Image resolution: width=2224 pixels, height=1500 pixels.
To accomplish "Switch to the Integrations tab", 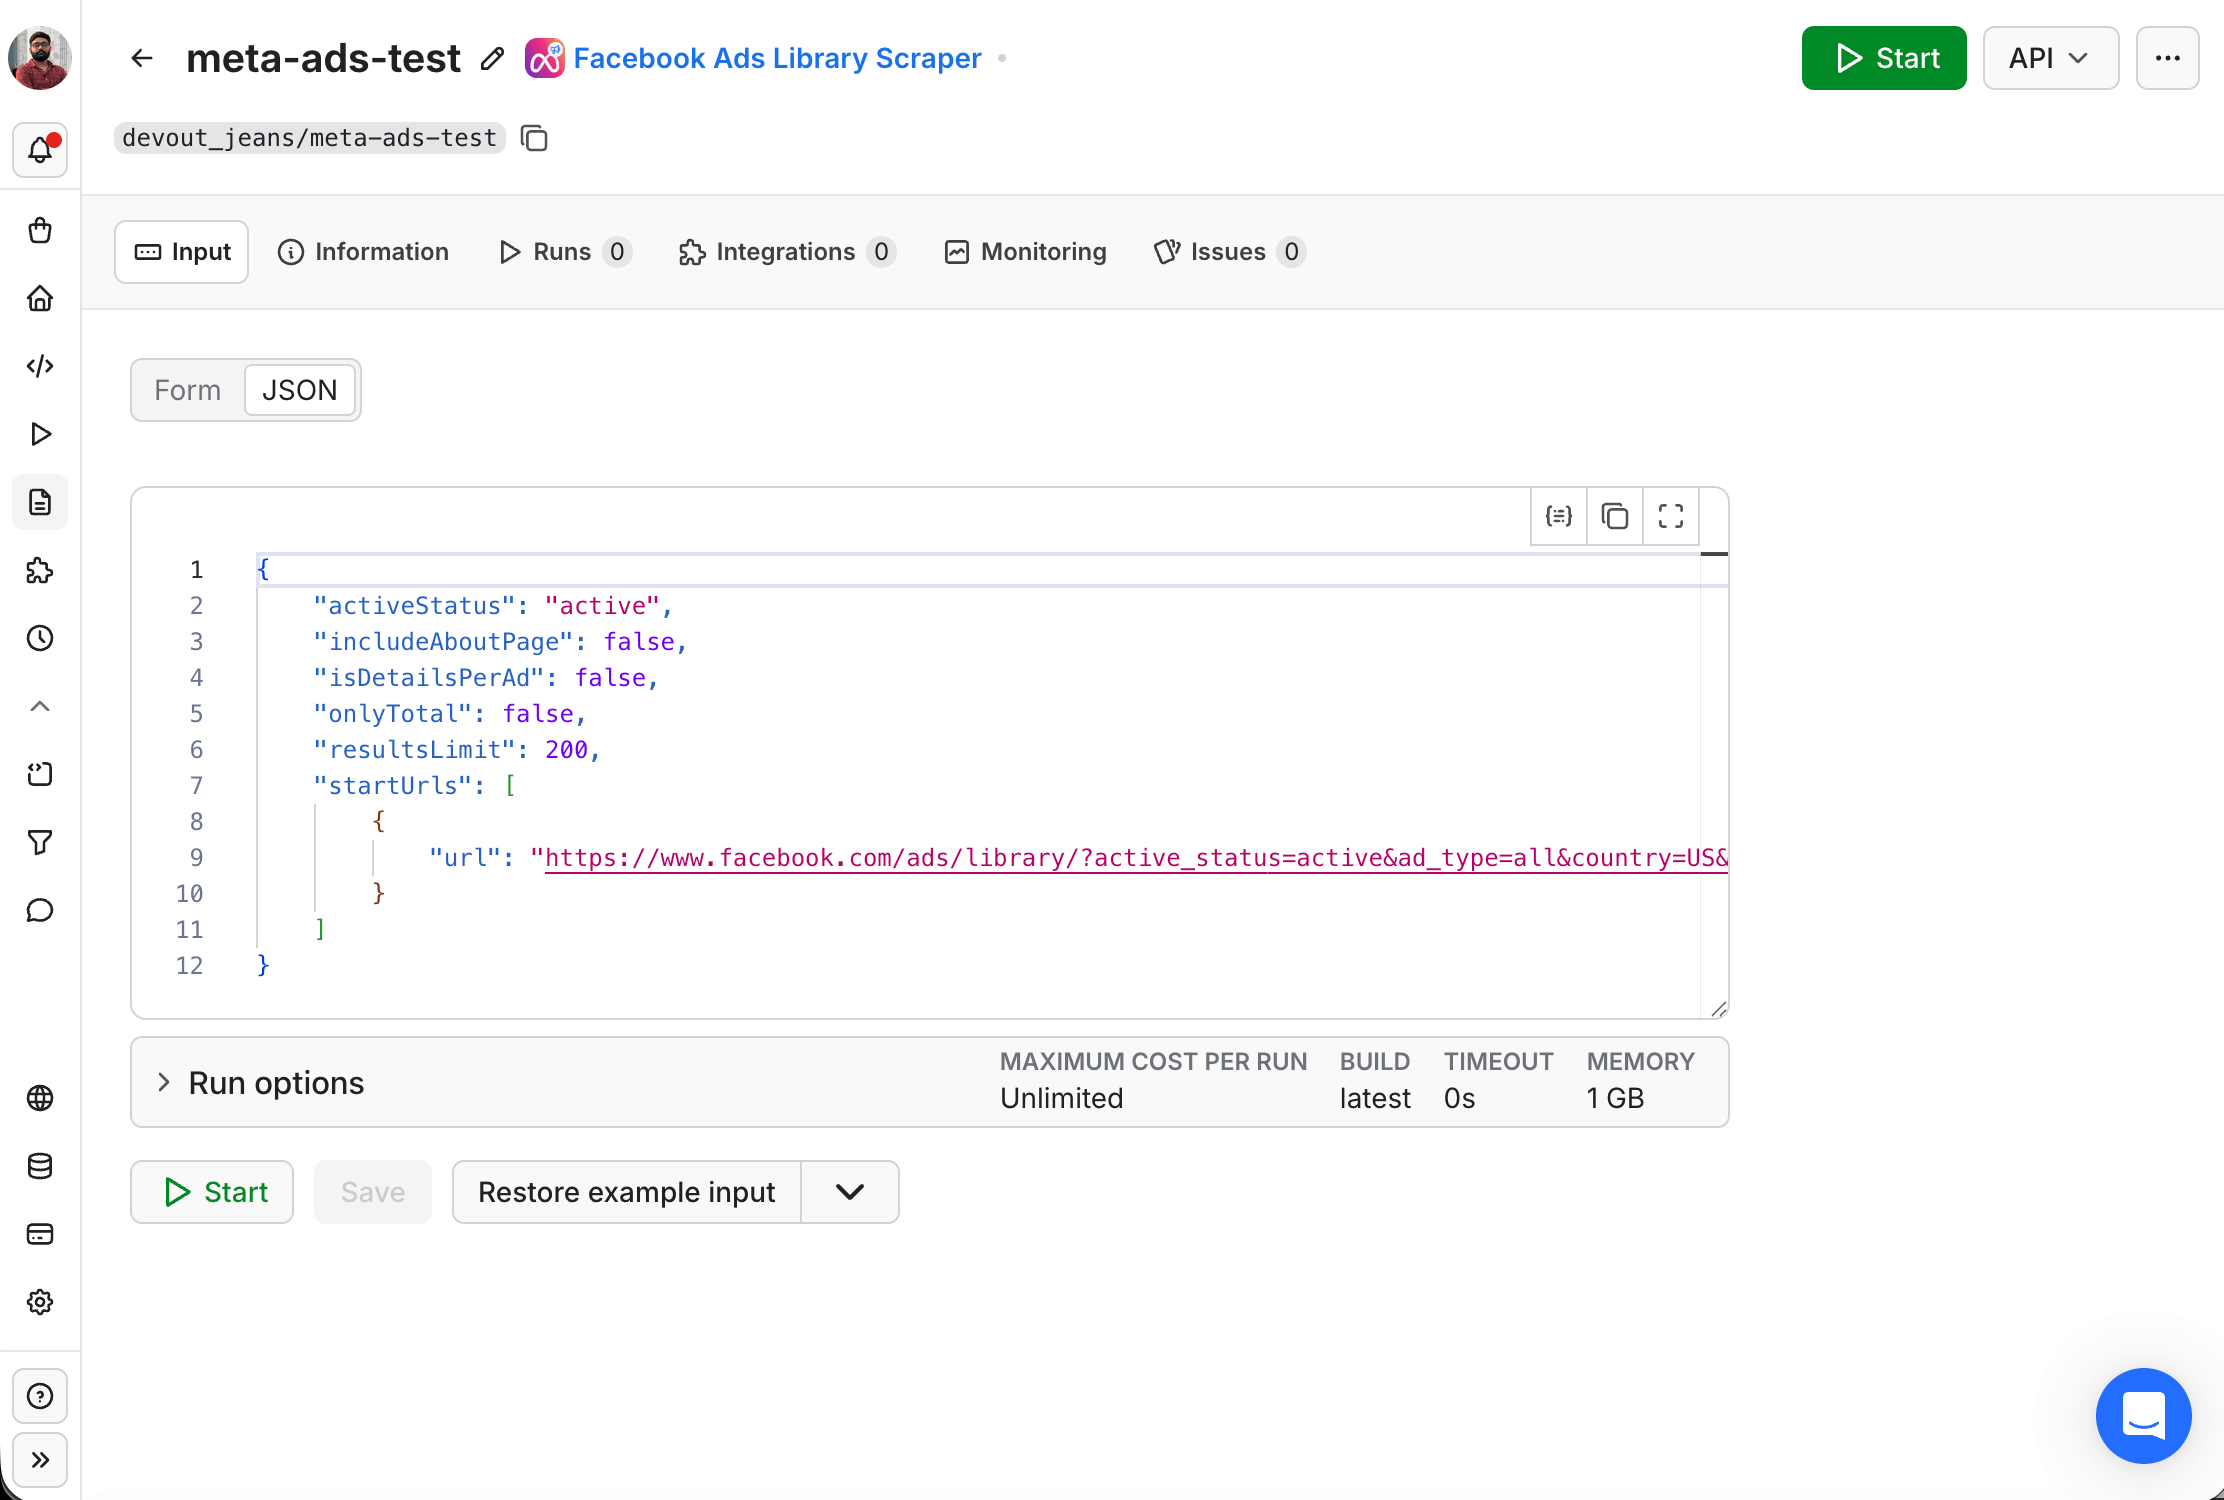I will coord(787,252).
